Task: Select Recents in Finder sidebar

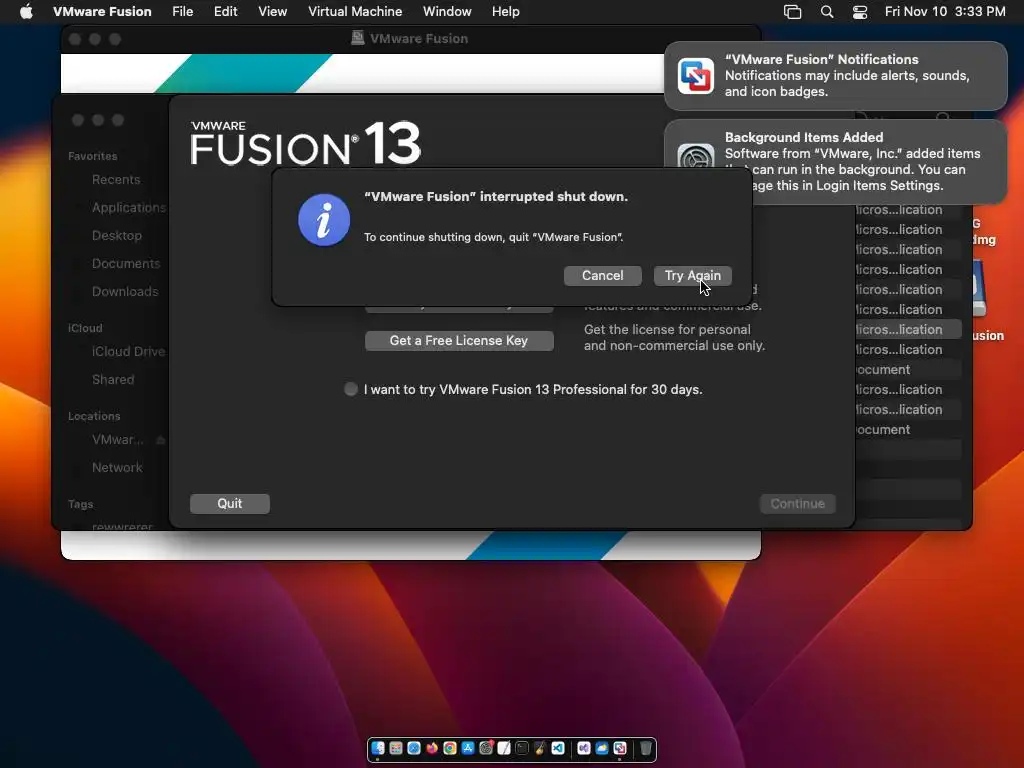Action: (x=116, y=180)
